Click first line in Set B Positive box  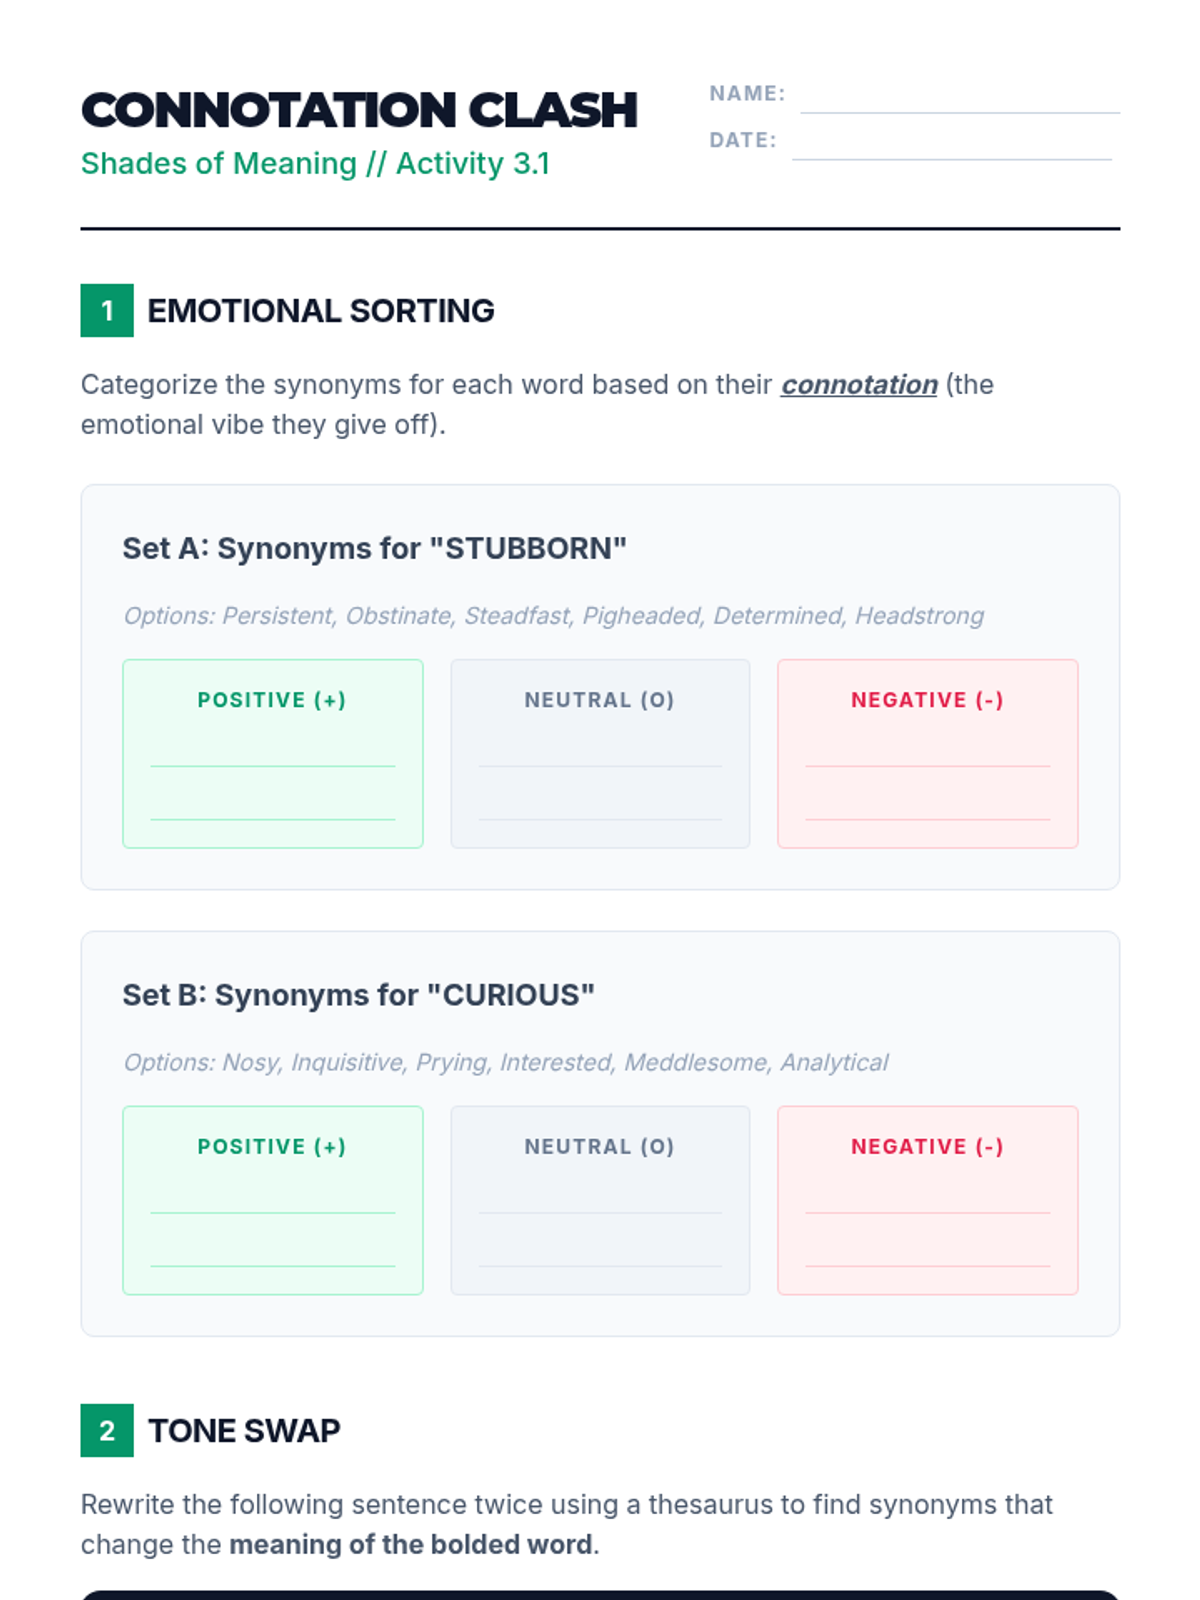coord(273,1202)
